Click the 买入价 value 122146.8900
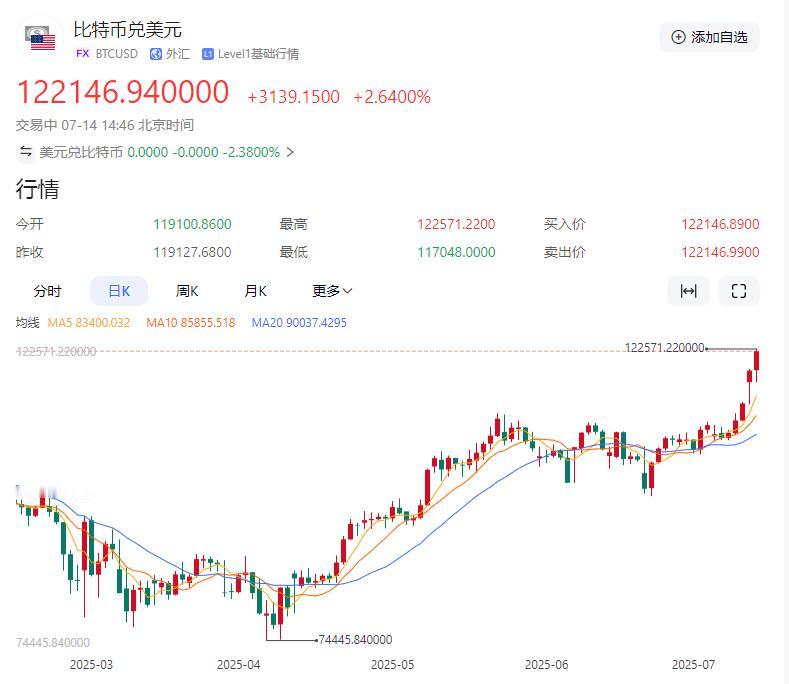The width and height of the screenshot is (789, 684). pyautogui.click(x=720, y=224)
